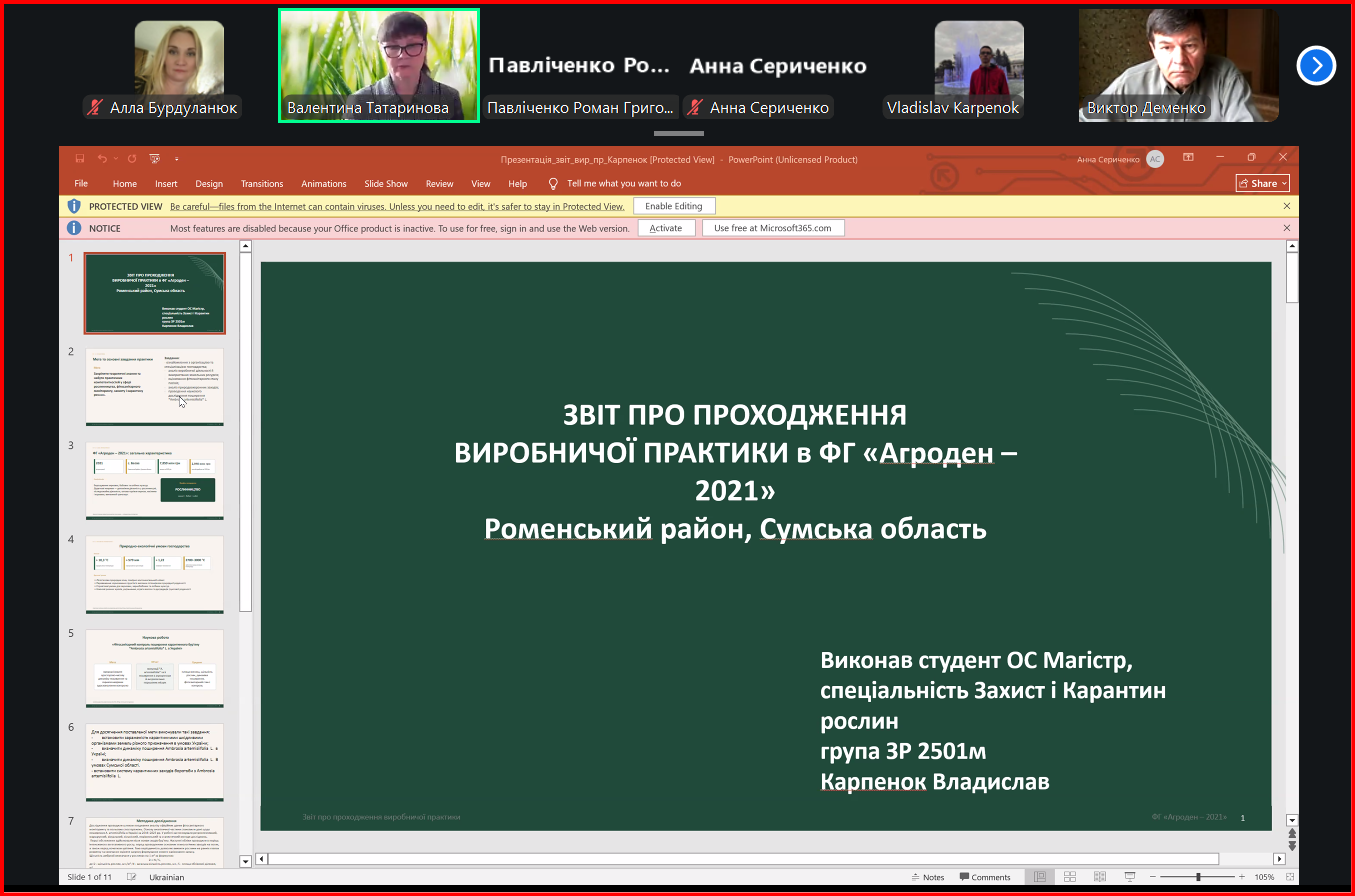Viewport: 1355px width, 896px height.
Task: Click spell check icon in status bar
Action: click(132, 877)
